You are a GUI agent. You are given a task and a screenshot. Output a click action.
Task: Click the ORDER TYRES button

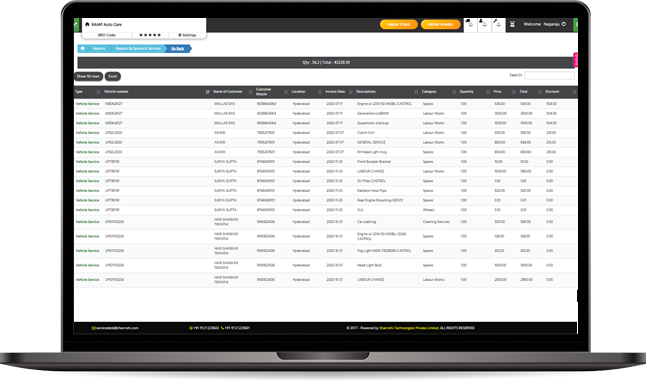pyautogui.click(x=398, y=24)
